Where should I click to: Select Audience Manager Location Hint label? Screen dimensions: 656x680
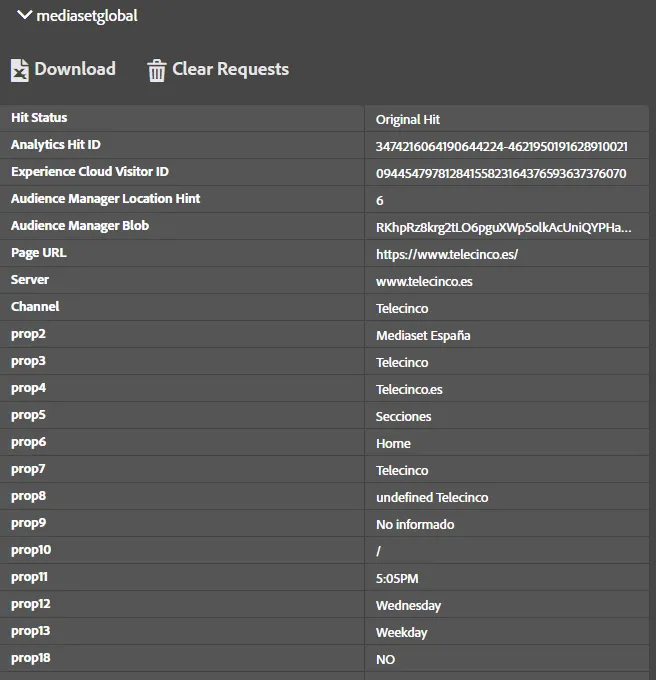[x=105, y=199]
